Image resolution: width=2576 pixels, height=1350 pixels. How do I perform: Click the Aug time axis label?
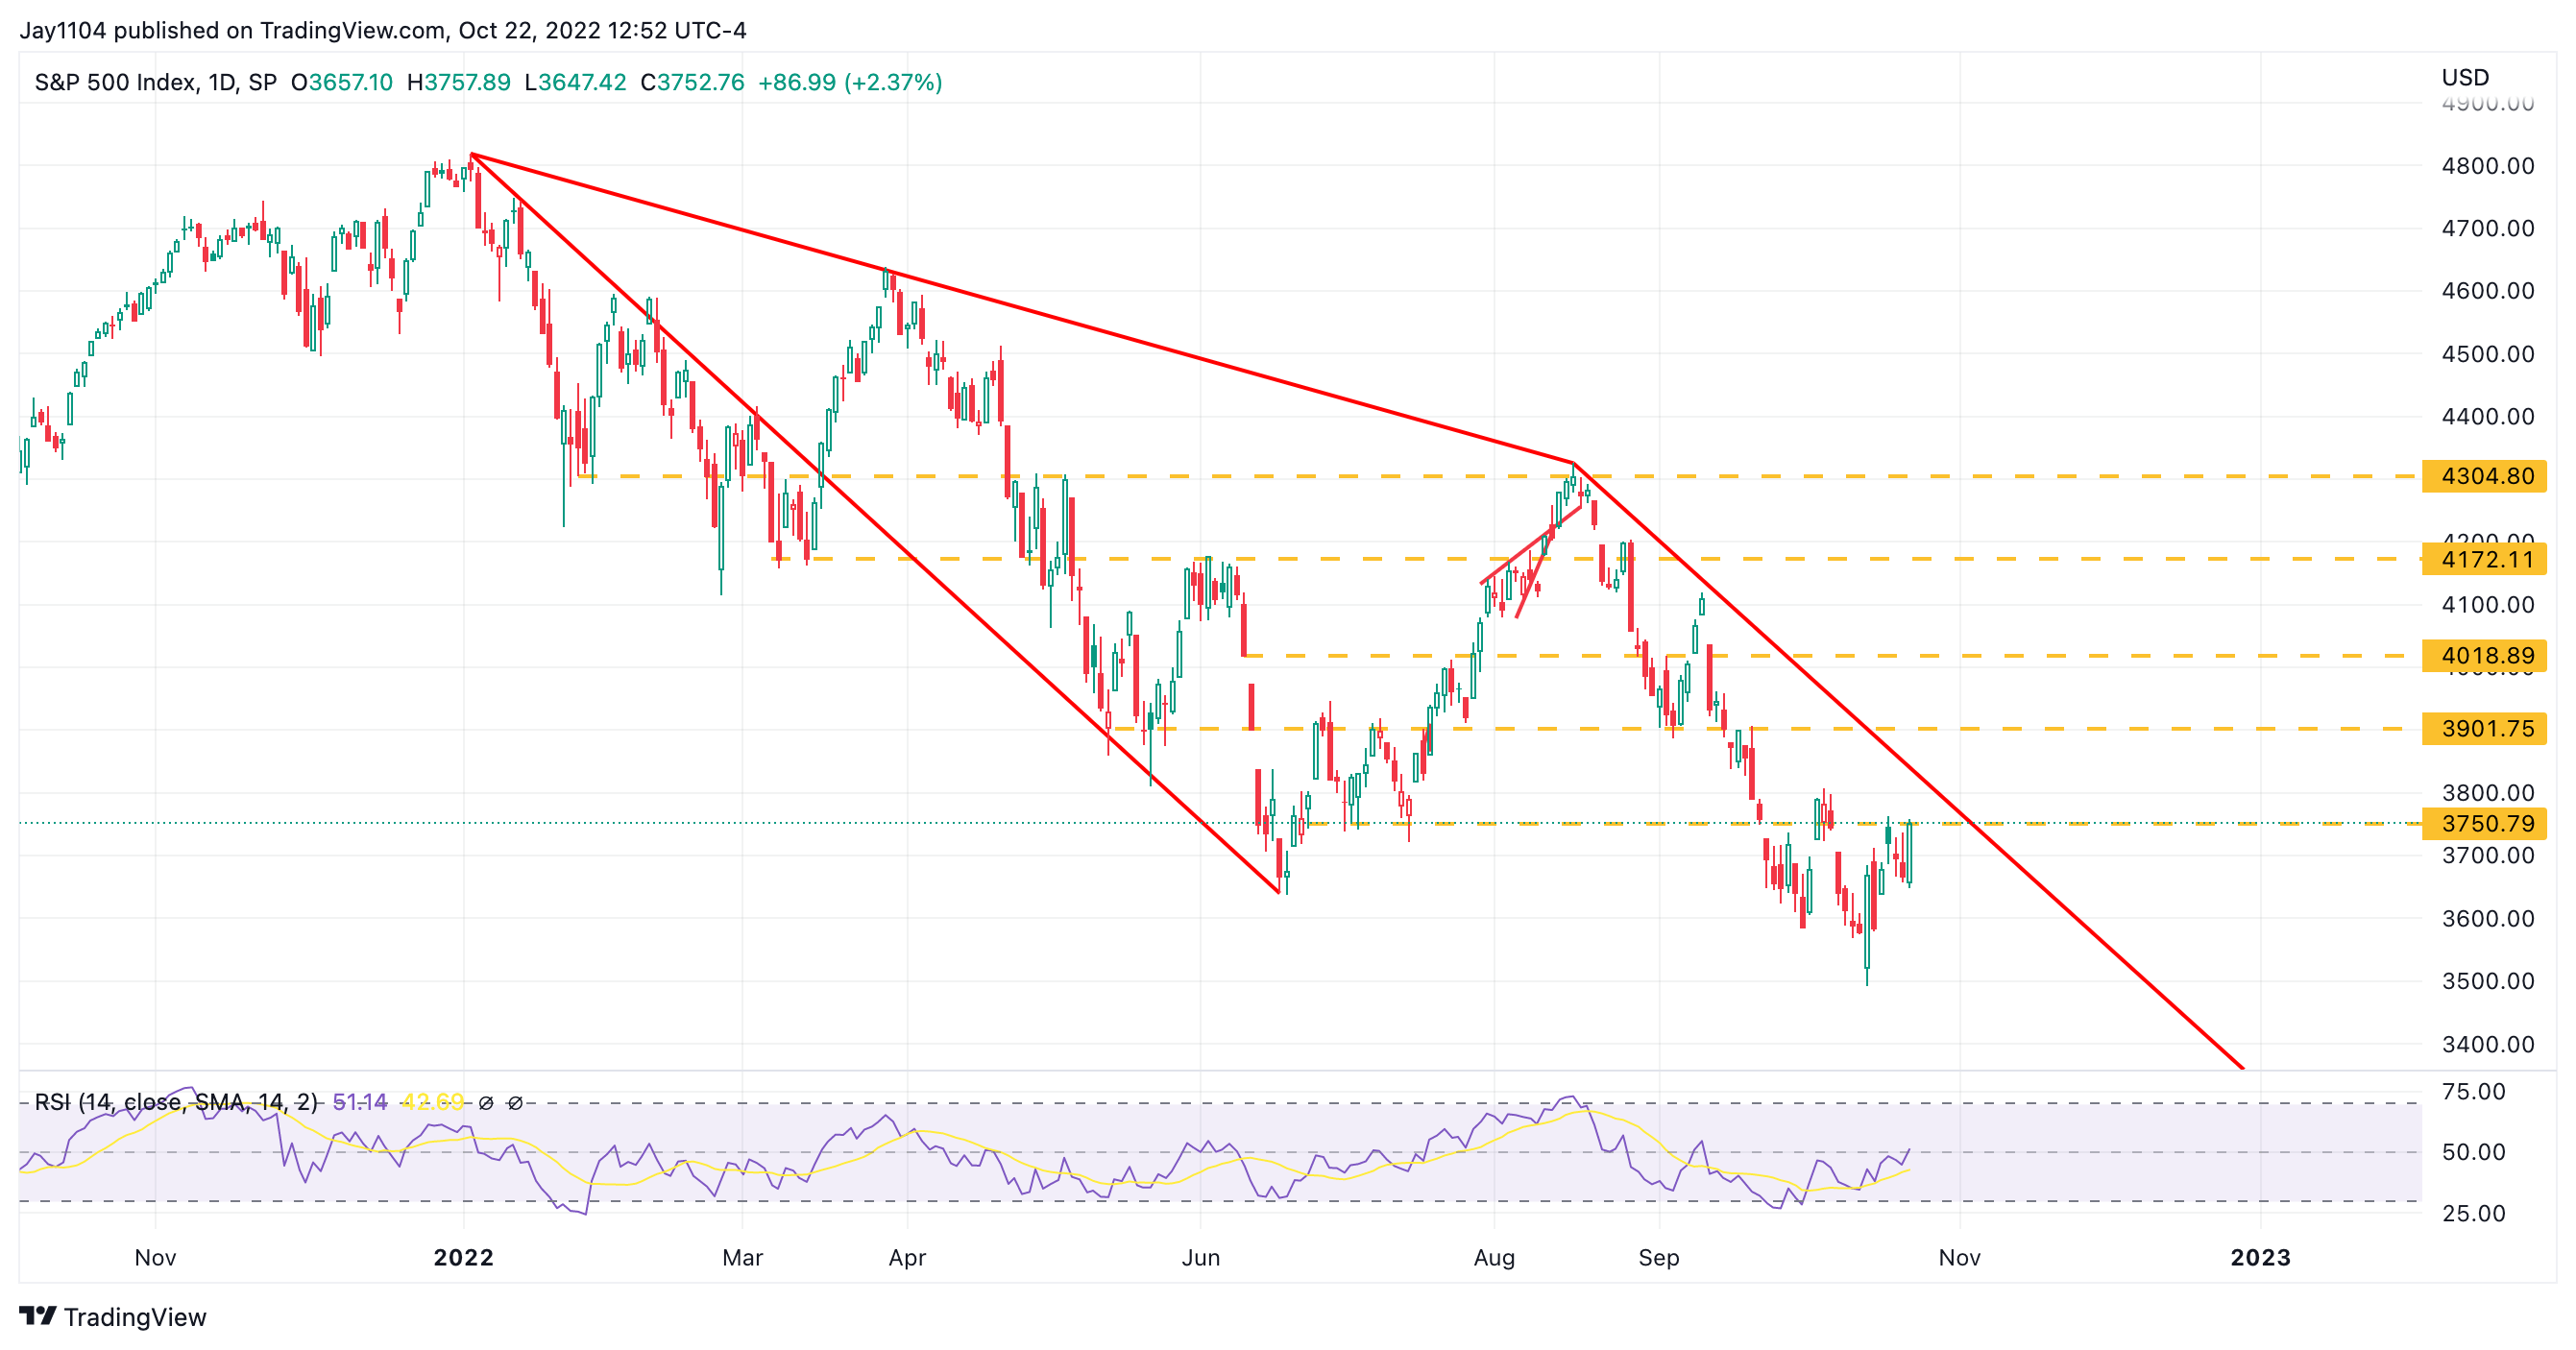(1494, 1258)
